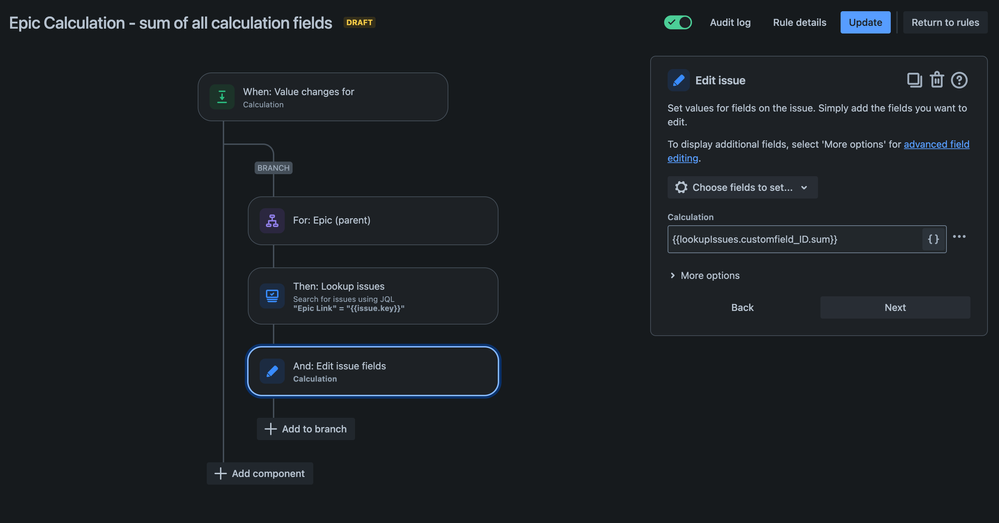Click the trash delete component icon
Viewport: 999px width, 523px height.
coord(937,80)
